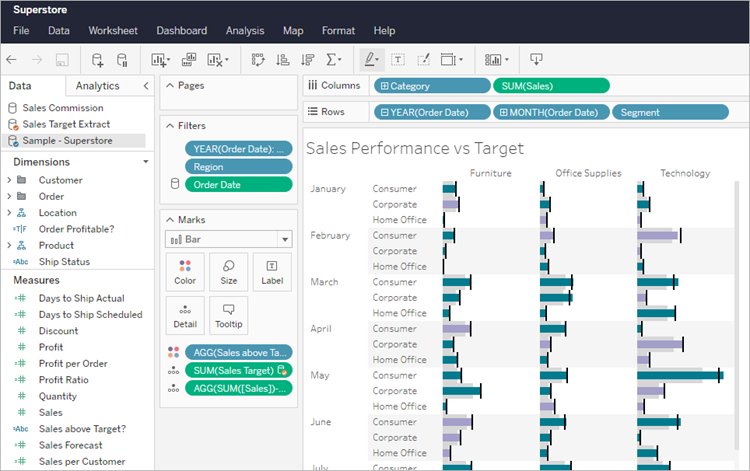Click the Fix Axes pencil icon
The width and height of the screenshot is (750, 471).
coord(423,60)
